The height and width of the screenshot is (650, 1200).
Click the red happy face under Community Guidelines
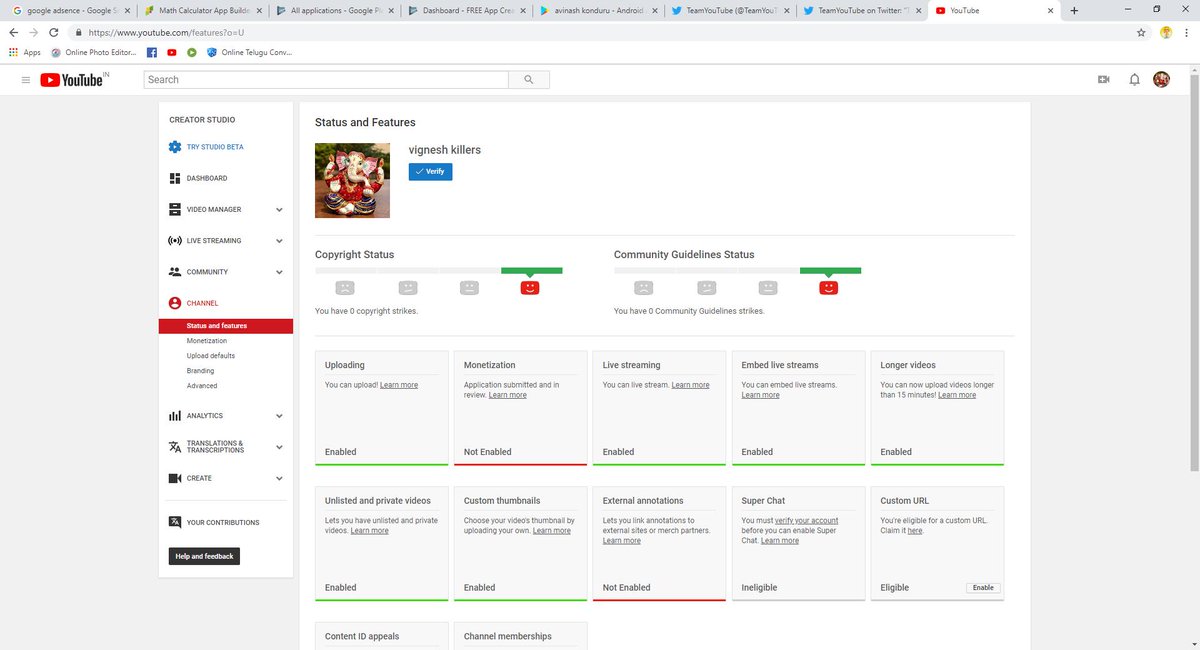(829, 288)
